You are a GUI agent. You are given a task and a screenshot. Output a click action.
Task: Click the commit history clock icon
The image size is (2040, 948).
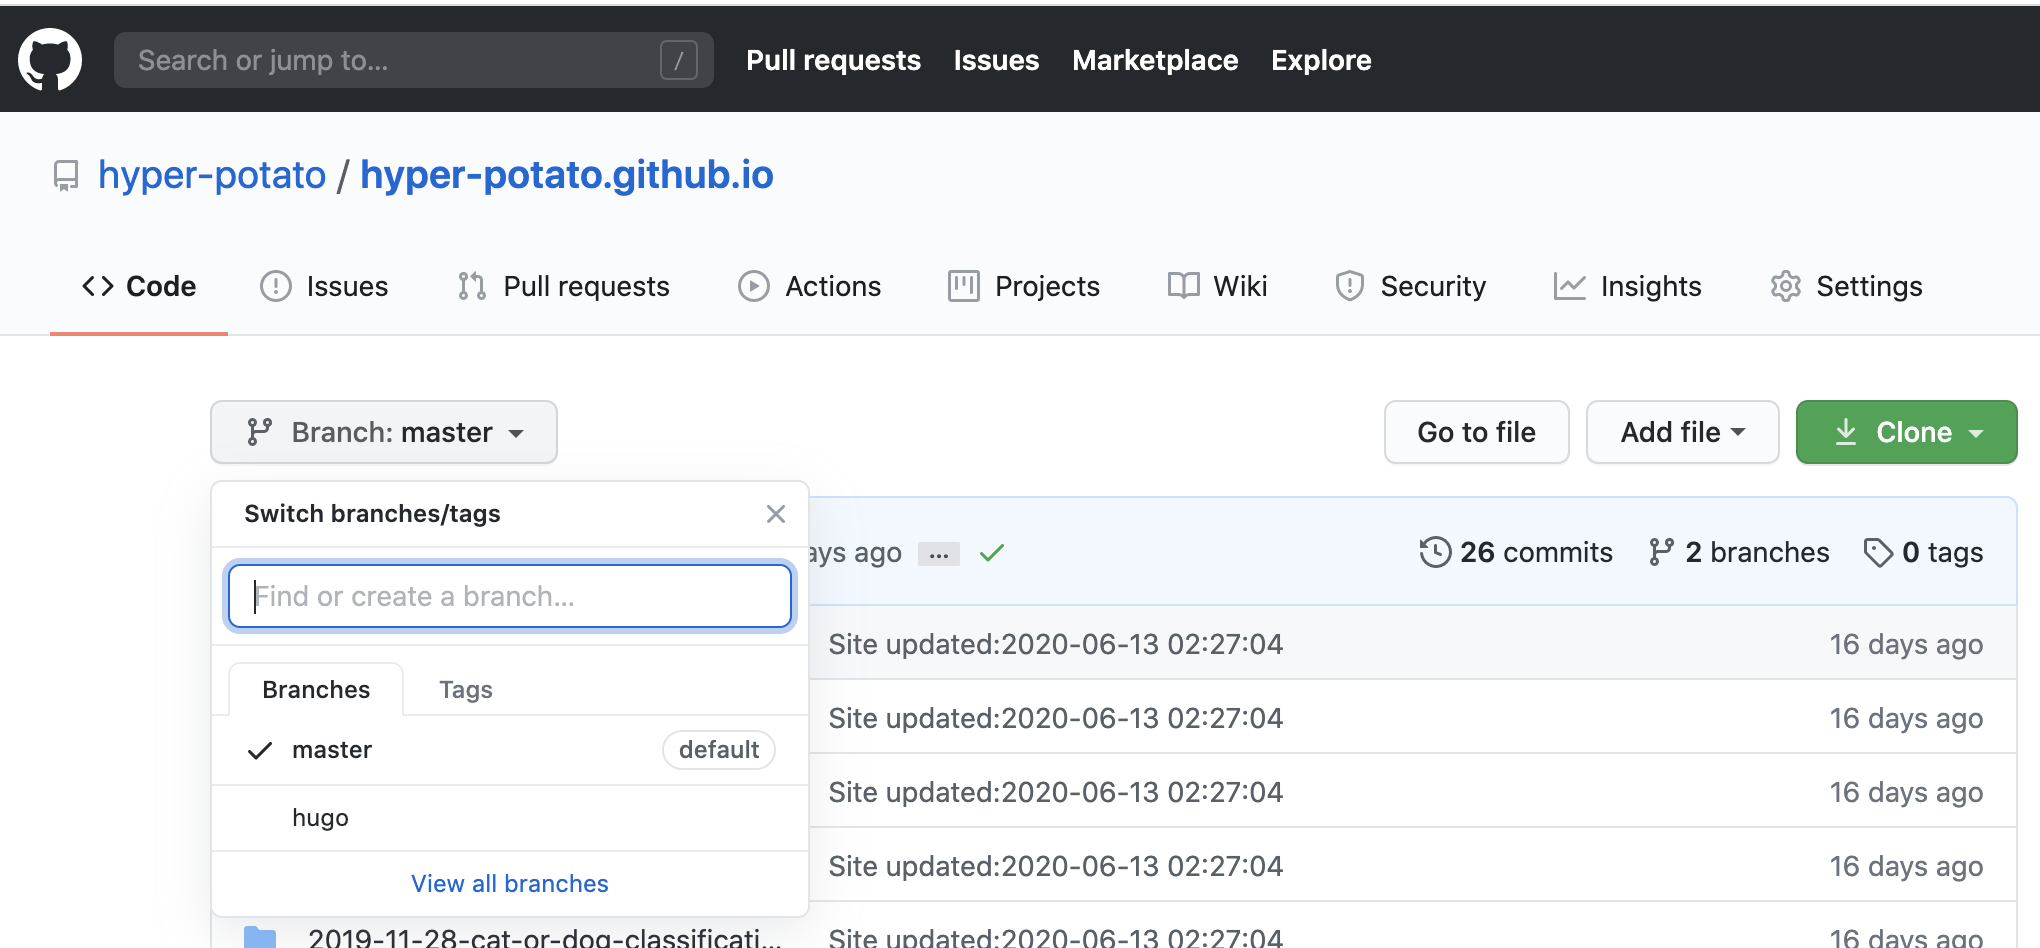point(1435,552)
